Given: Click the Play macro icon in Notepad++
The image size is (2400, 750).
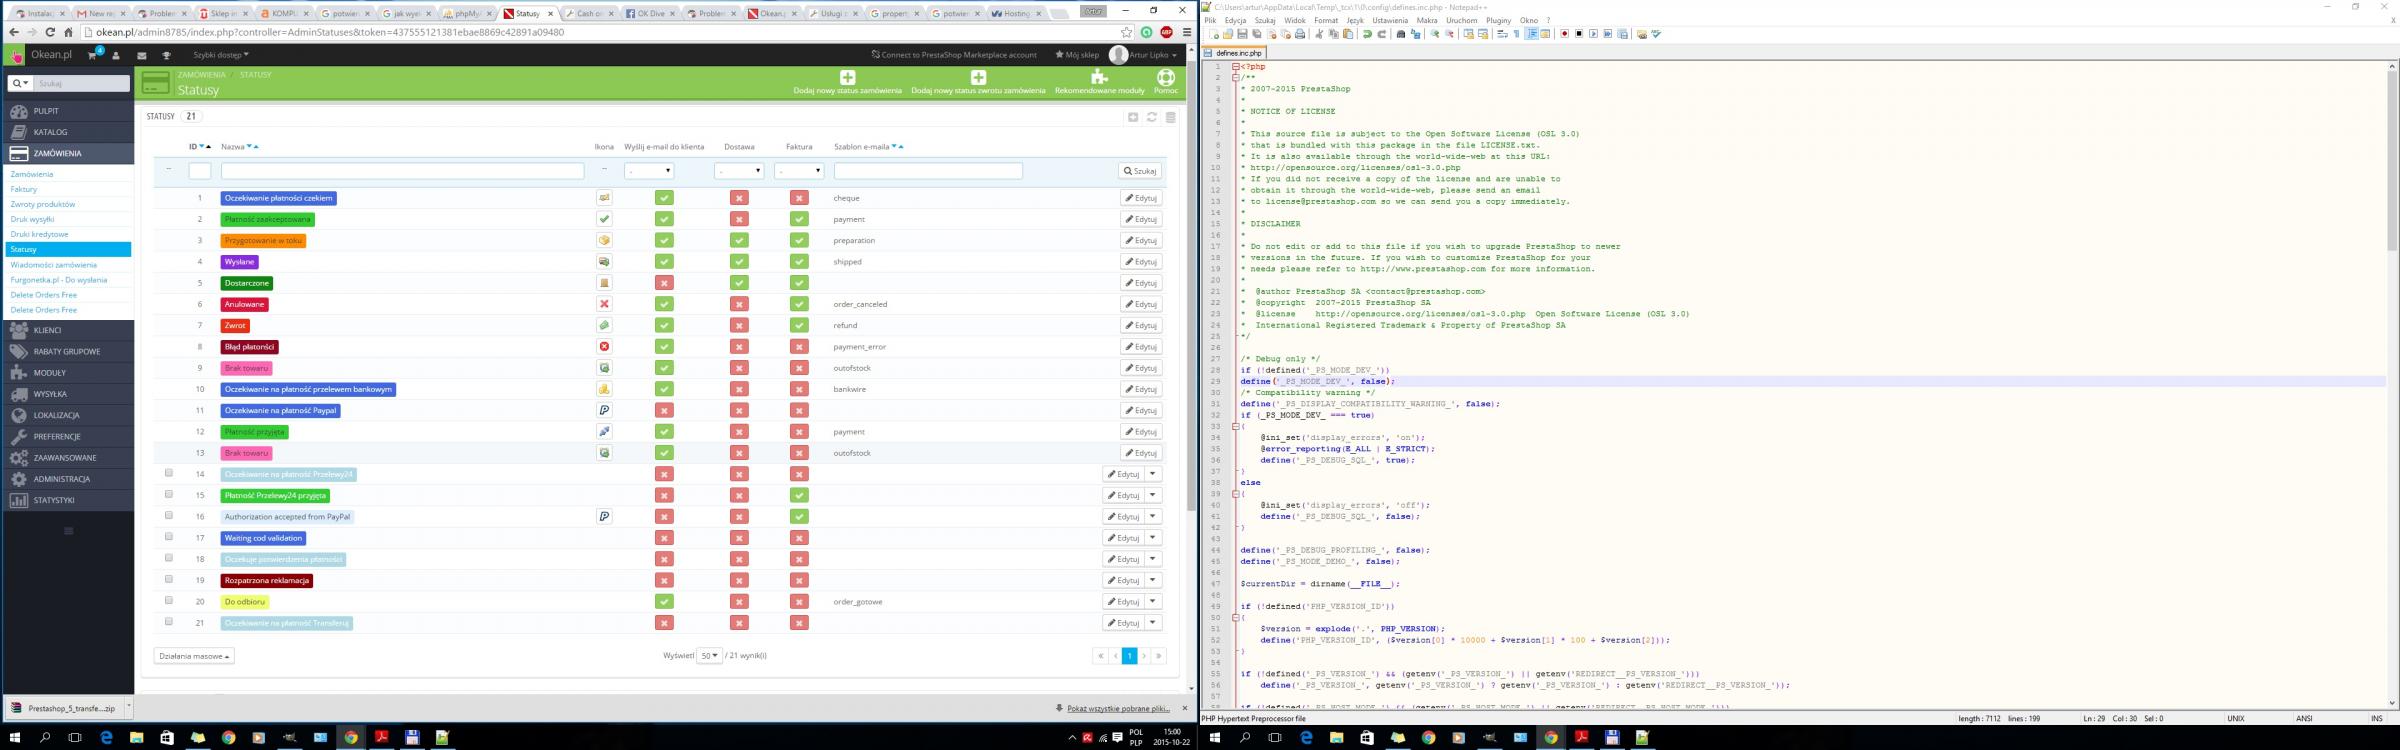Looking at the screenshot, I should pos(1593,34).
